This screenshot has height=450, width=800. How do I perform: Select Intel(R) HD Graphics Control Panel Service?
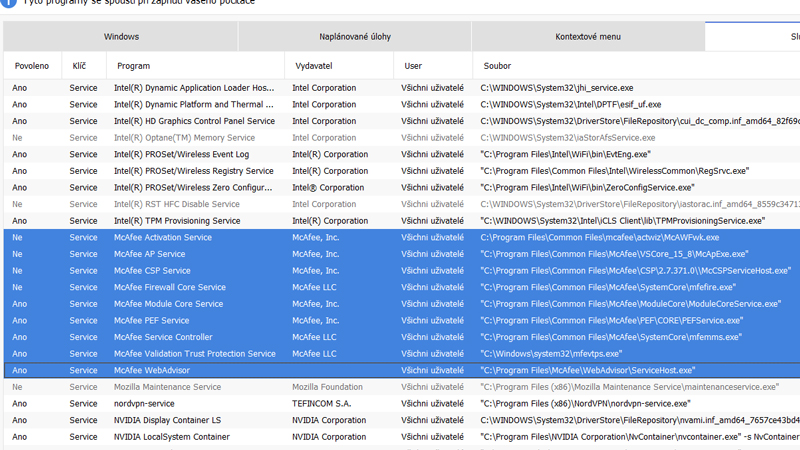(402, 121)
